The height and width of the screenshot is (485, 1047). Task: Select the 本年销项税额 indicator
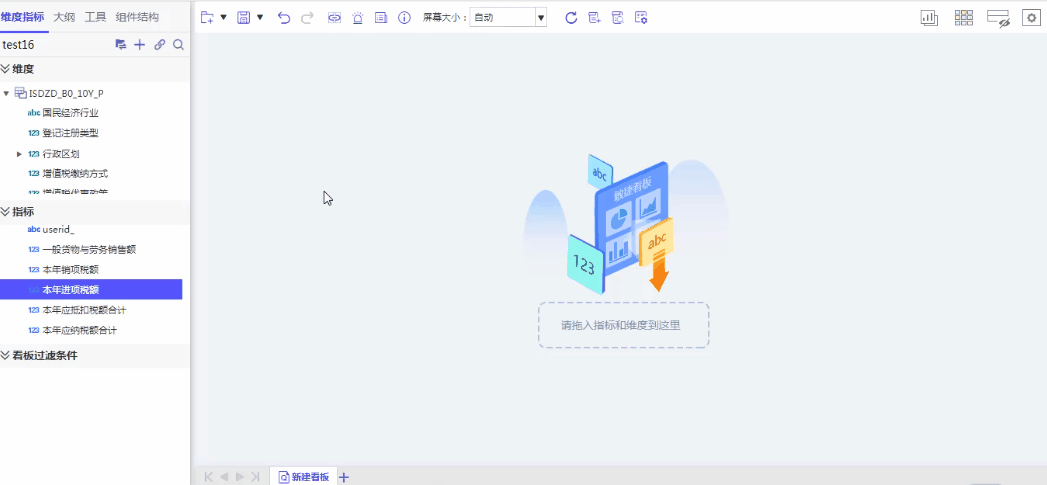(70, 269)
